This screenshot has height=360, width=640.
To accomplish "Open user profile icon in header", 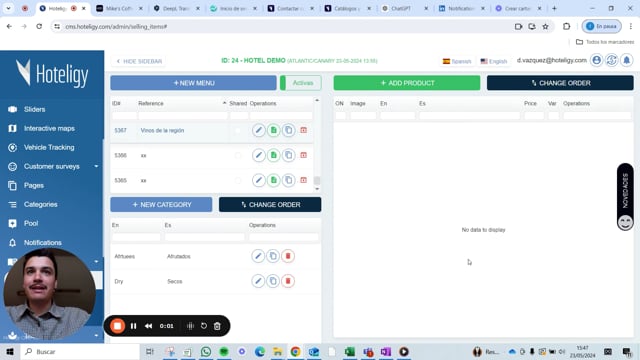I will click(x=596, y=60).
